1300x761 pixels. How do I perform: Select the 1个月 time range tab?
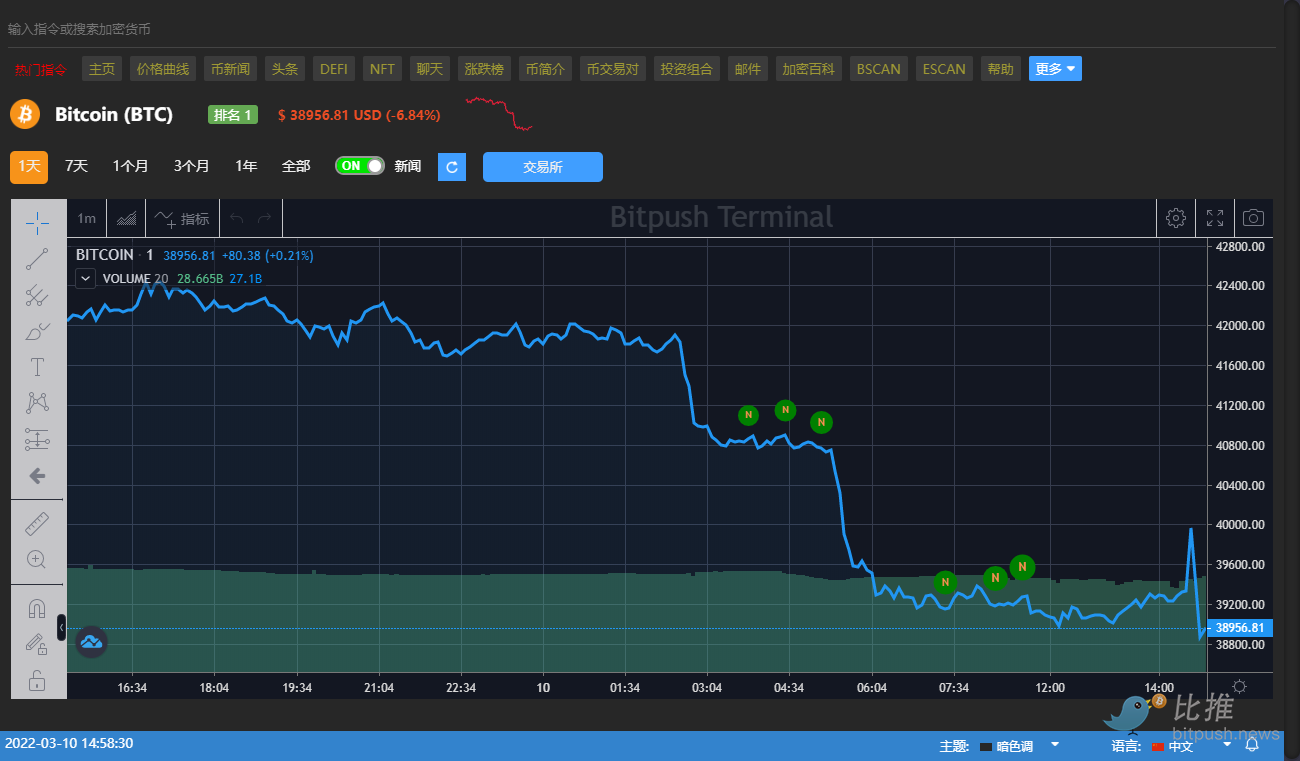point(130,167)
